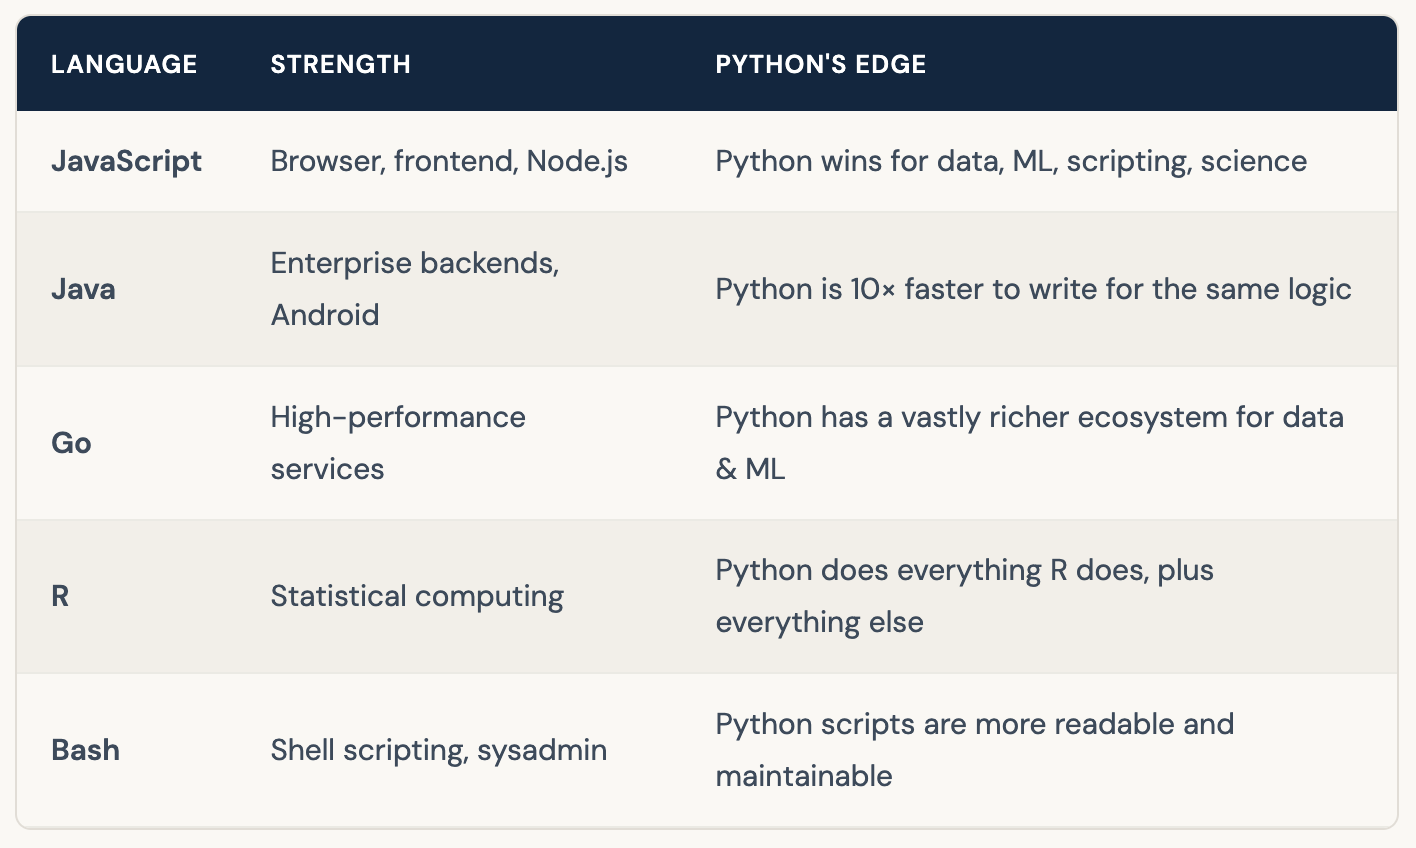Click the PYTHON'S EDGE column header

pyautogui.click(x=820, y=64)
